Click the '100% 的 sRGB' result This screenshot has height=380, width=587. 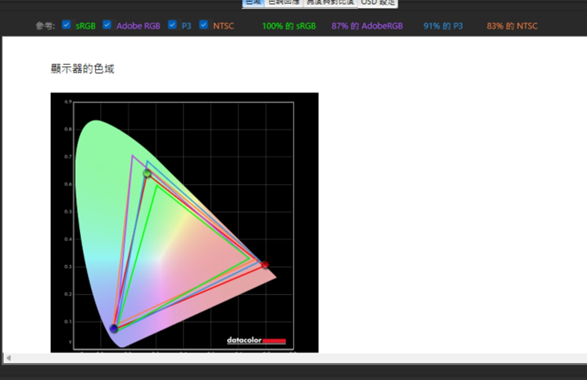tap(289, 26)
